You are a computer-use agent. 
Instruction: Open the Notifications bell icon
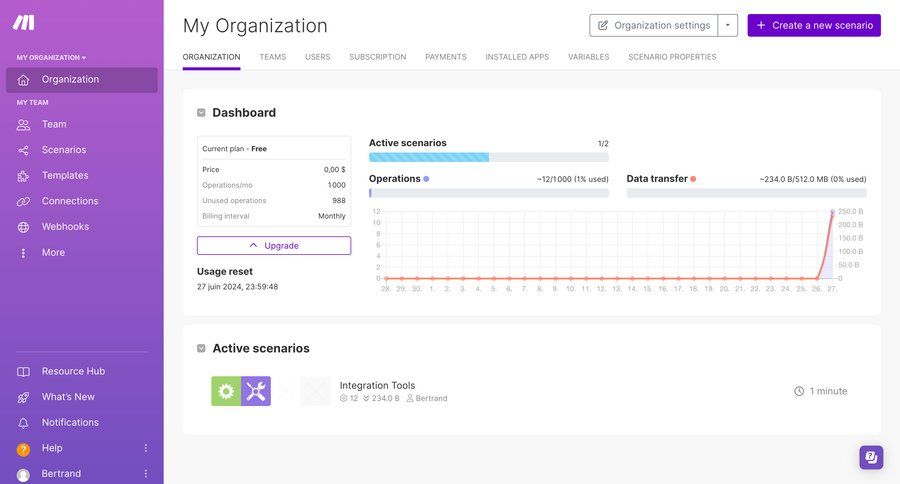tap(23, 423)
